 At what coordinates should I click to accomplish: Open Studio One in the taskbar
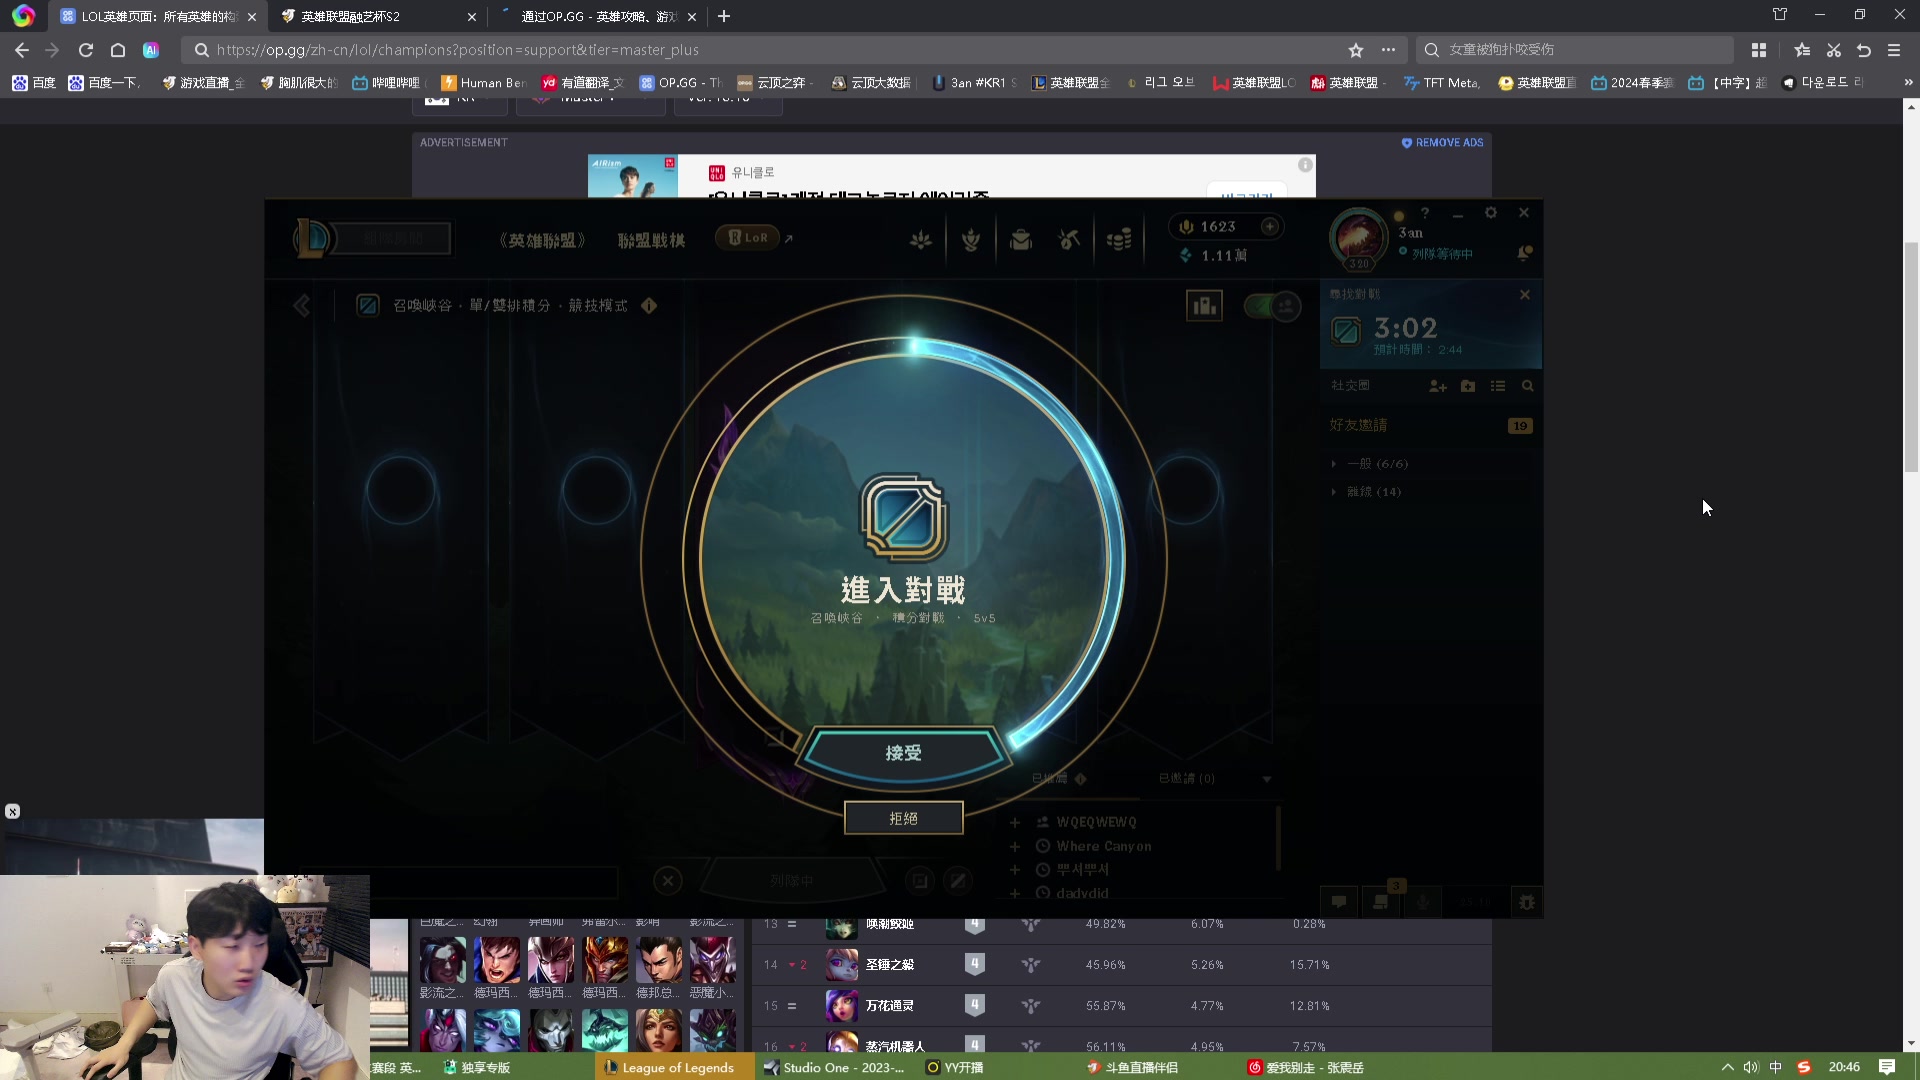click(836, 1068)
